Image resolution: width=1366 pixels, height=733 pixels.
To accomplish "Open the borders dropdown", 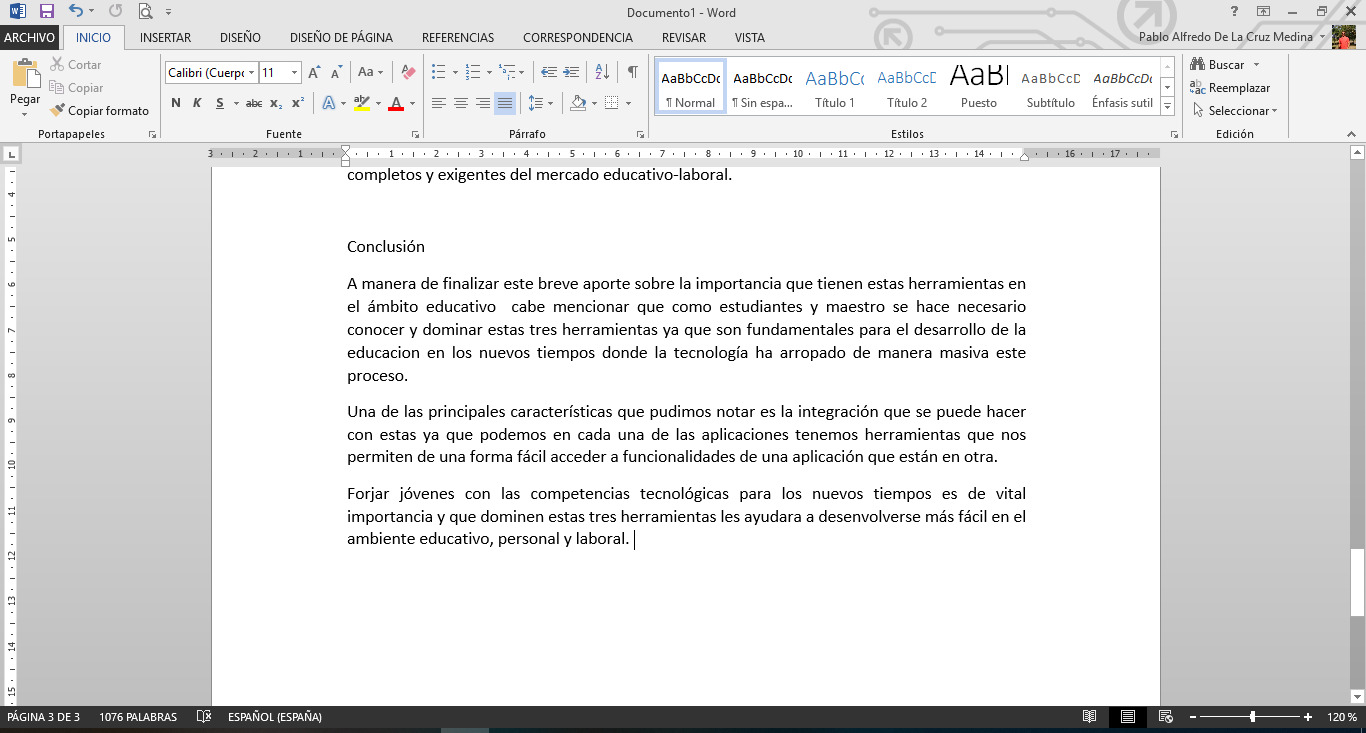I will [627, 103].
